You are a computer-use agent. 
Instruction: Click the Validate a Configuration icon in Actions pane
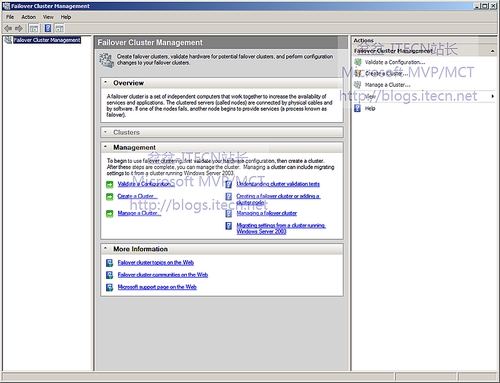pos(358,62)
